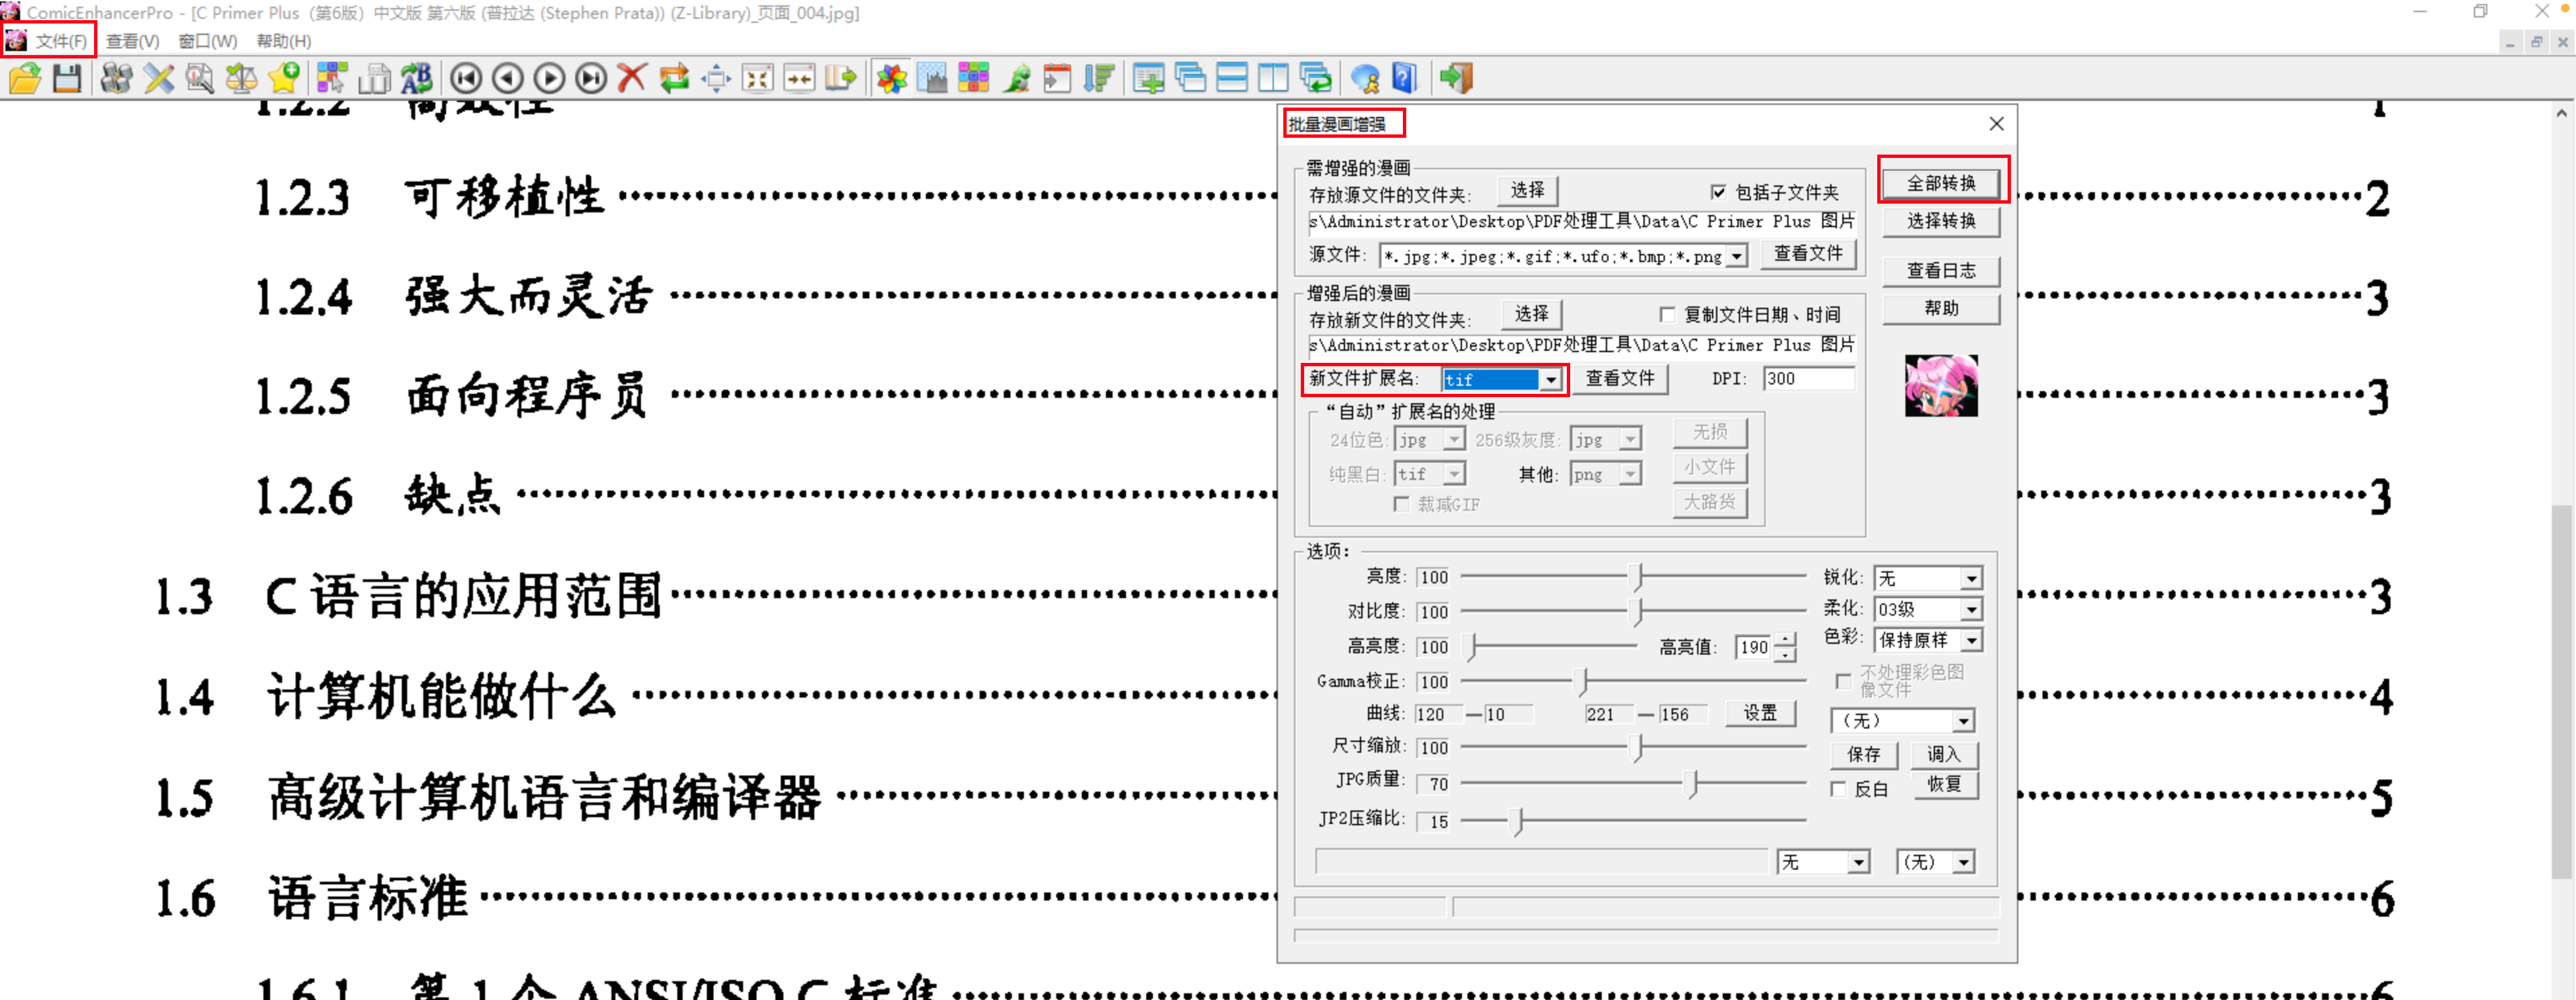Go to first image with skip-back icon

[x=466, y=78]
